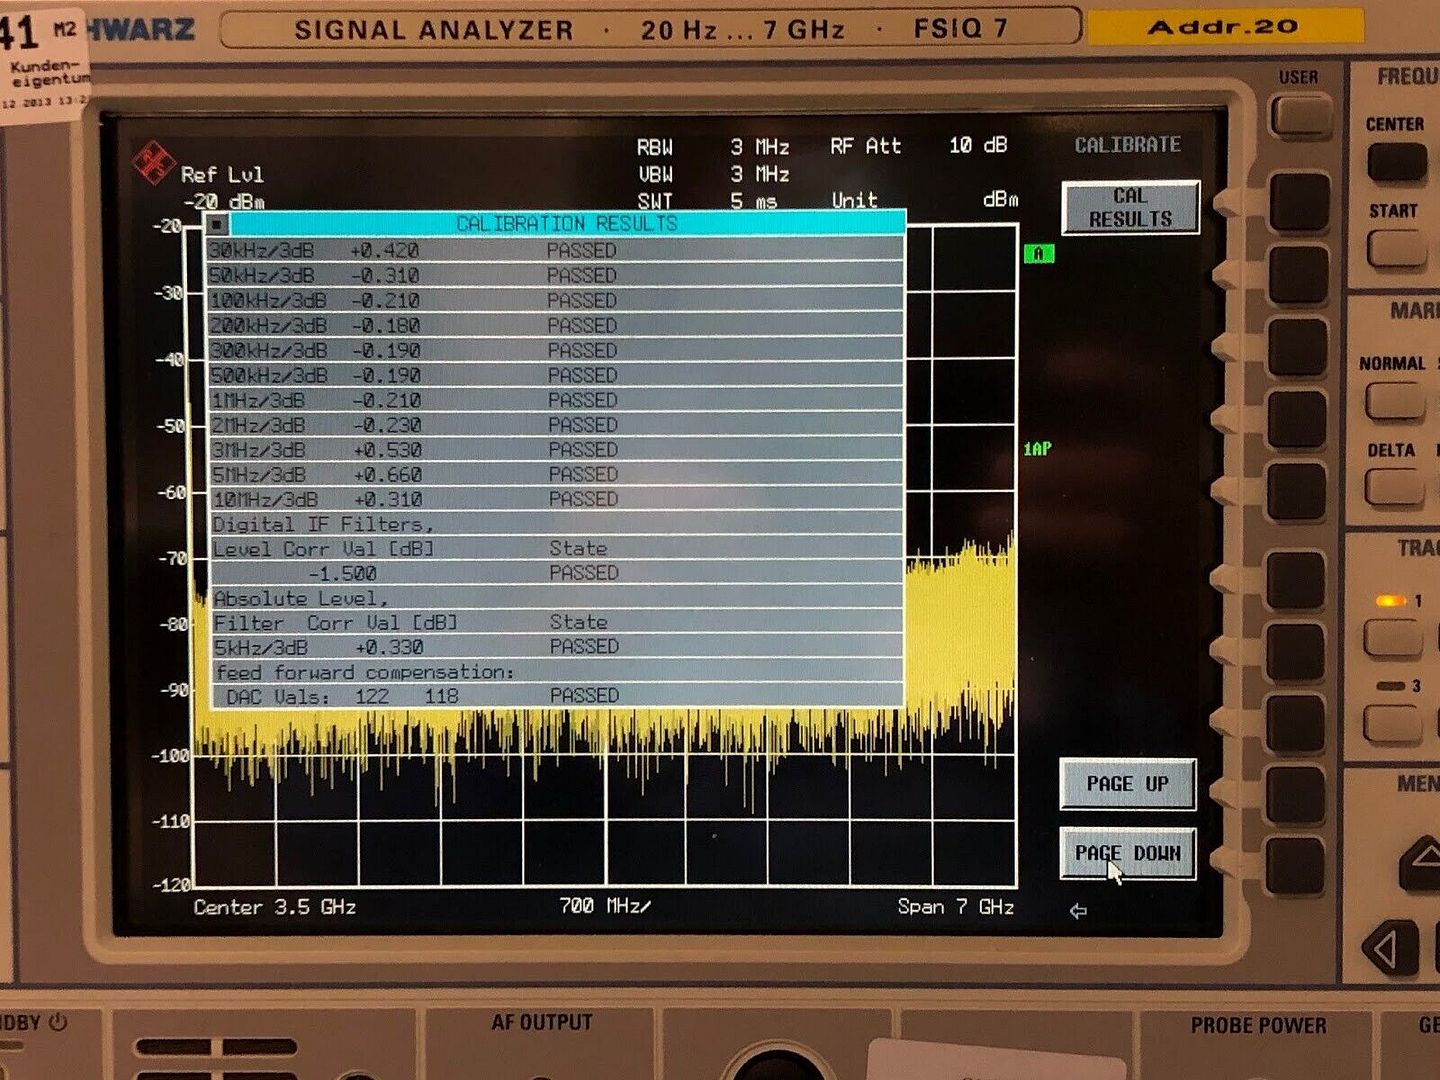Select the 500kHz/3dB calibration row
This screenshot has height=1080, width=1440.
(x=555, y=375)
